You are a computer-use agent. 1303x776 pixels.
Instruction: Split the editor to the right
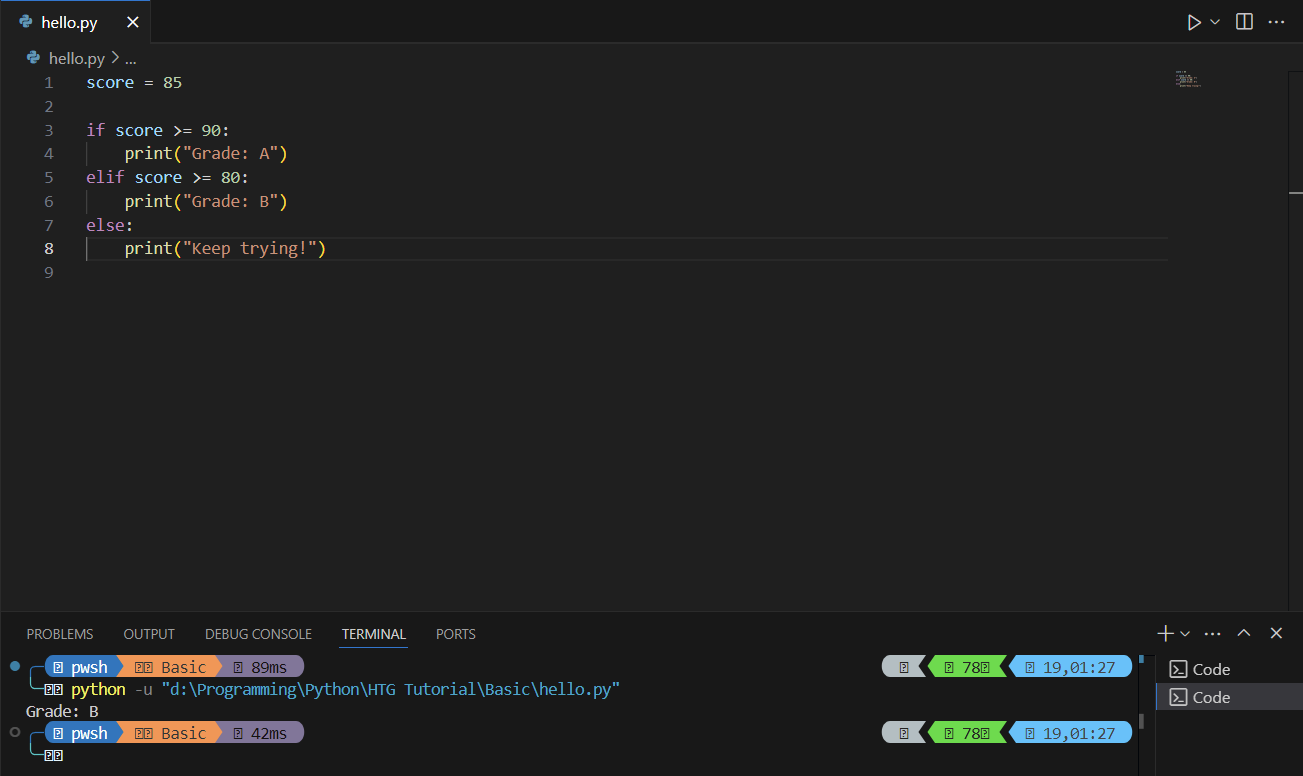coord(1244,22)
